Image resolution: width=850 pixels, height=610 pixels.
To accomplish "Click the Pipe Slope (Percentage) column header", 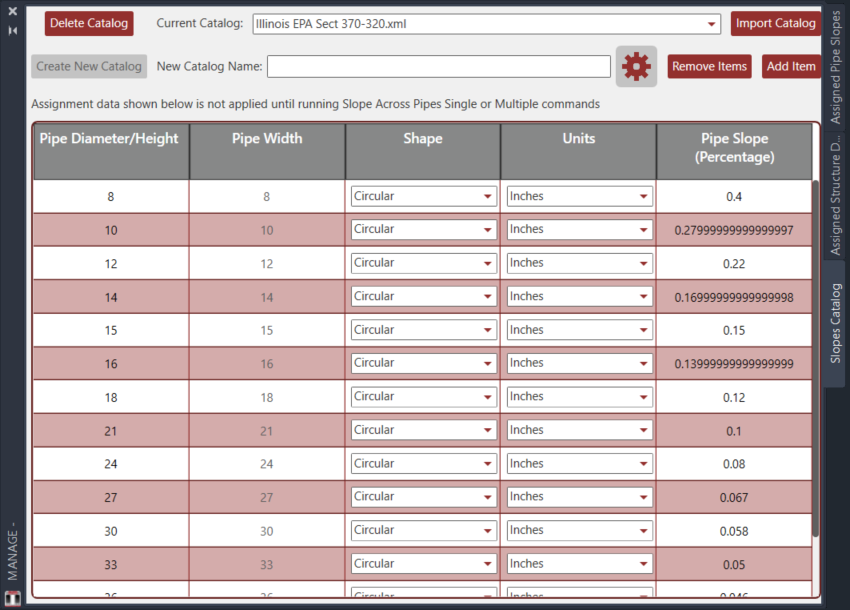I will [x=735, y=152].
